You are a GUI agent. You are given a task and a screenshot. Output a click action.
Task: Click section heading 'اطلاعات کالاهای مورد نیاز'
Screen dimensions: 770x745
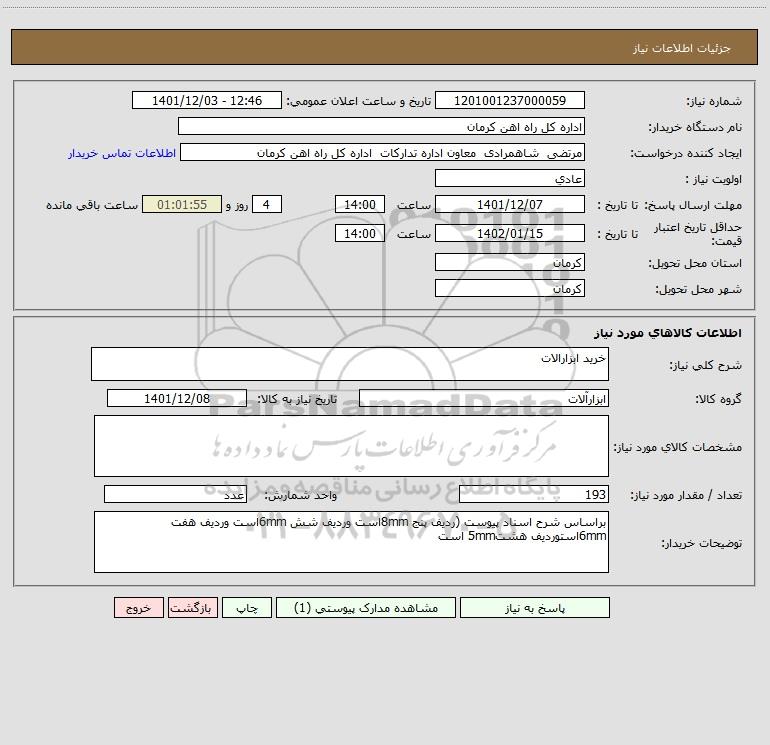point(668,333)
